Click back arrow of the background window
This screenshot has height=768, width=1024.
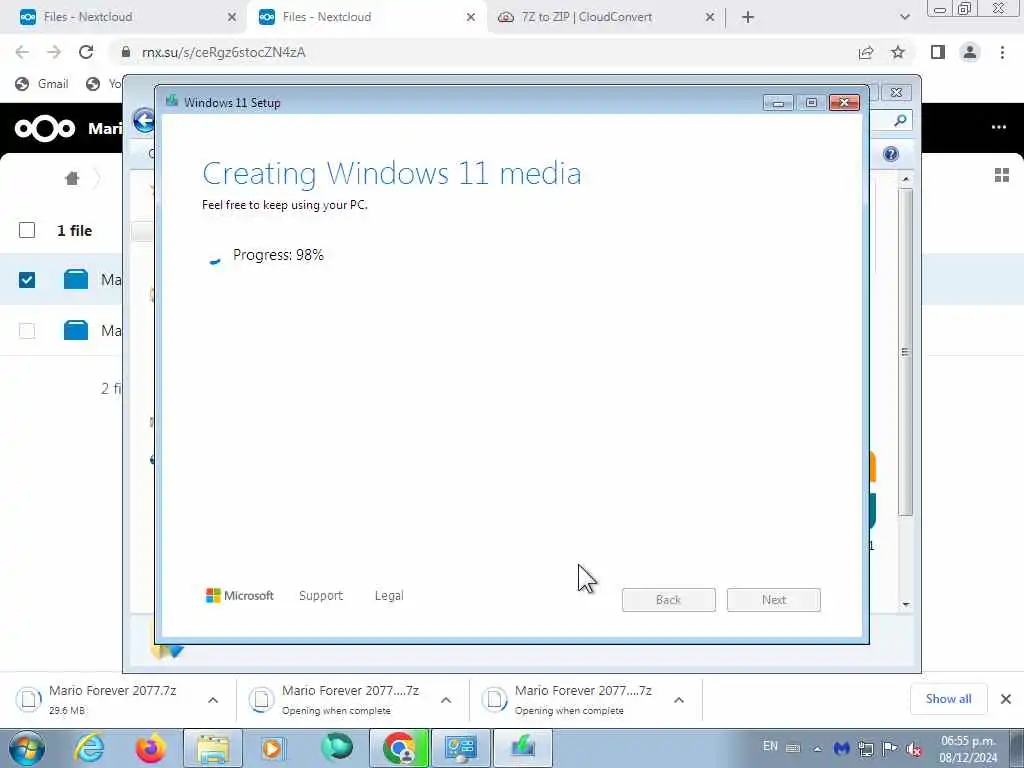[x=144, y=121]
